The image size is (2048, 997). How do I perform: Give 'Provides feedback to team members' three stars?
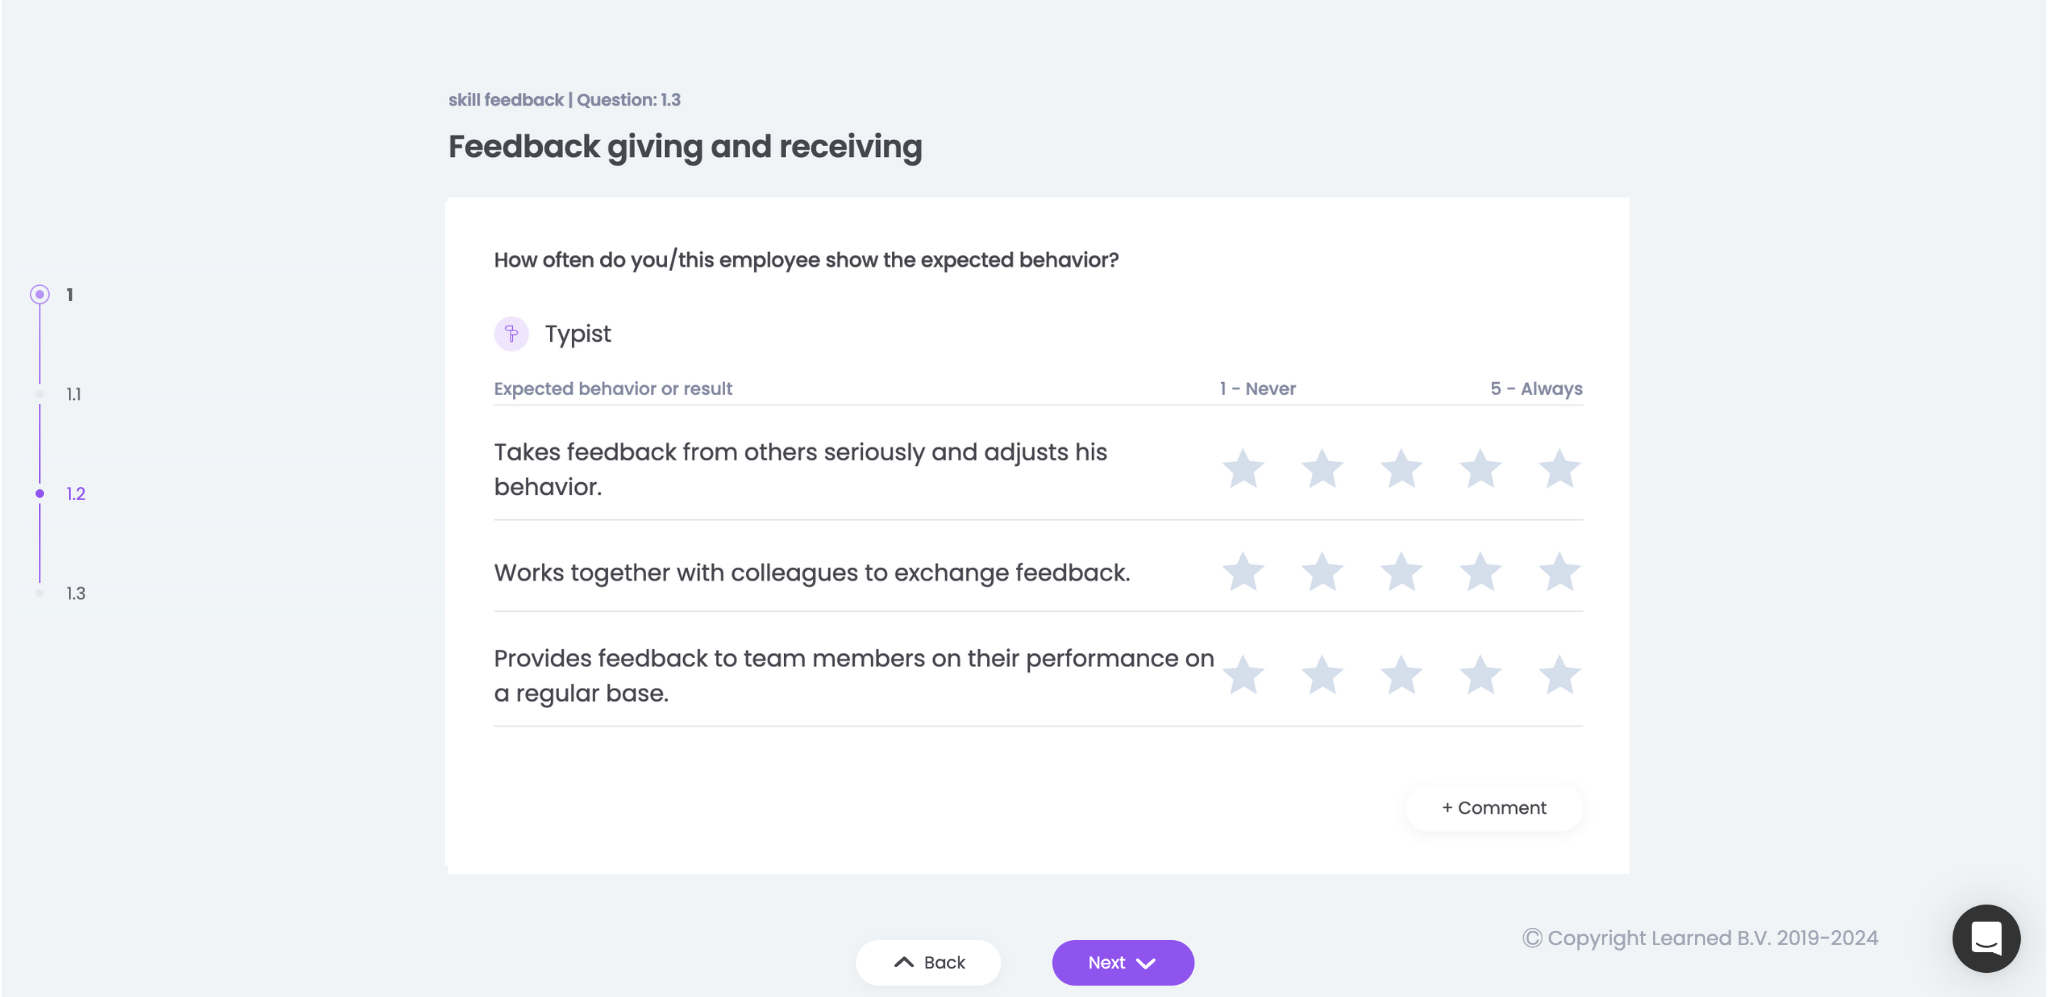[1401, 675]
